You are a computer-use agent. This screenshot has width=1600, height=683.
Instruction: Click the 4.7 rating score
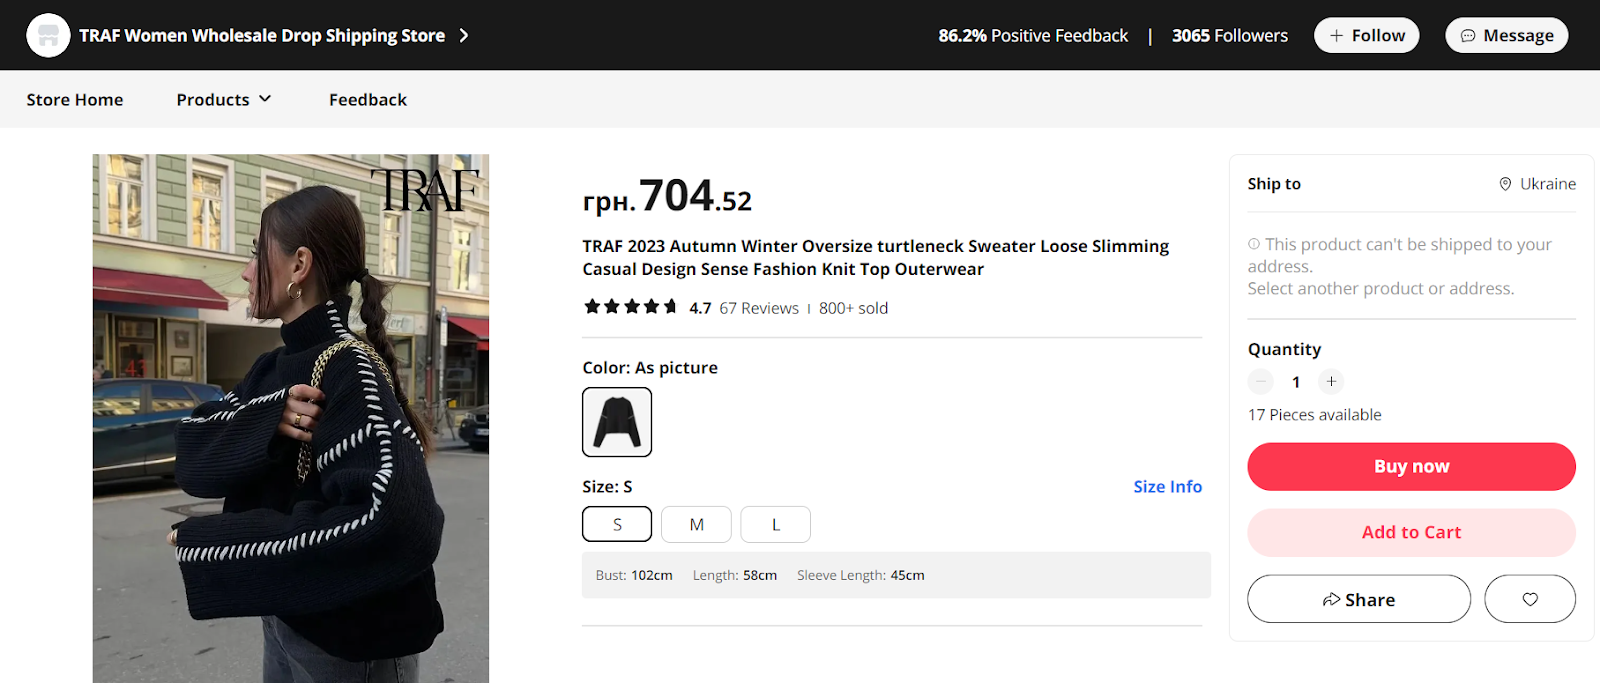(x=700, y=308)
